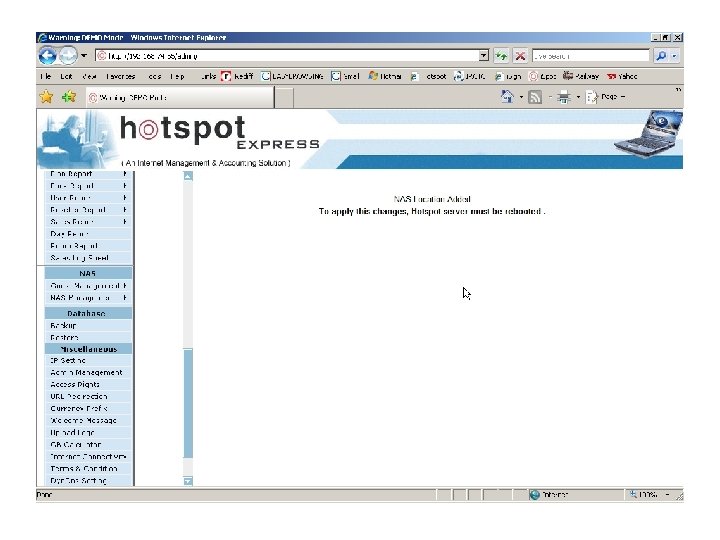Open the zoom level 100% control in status bar

point(650,495)
